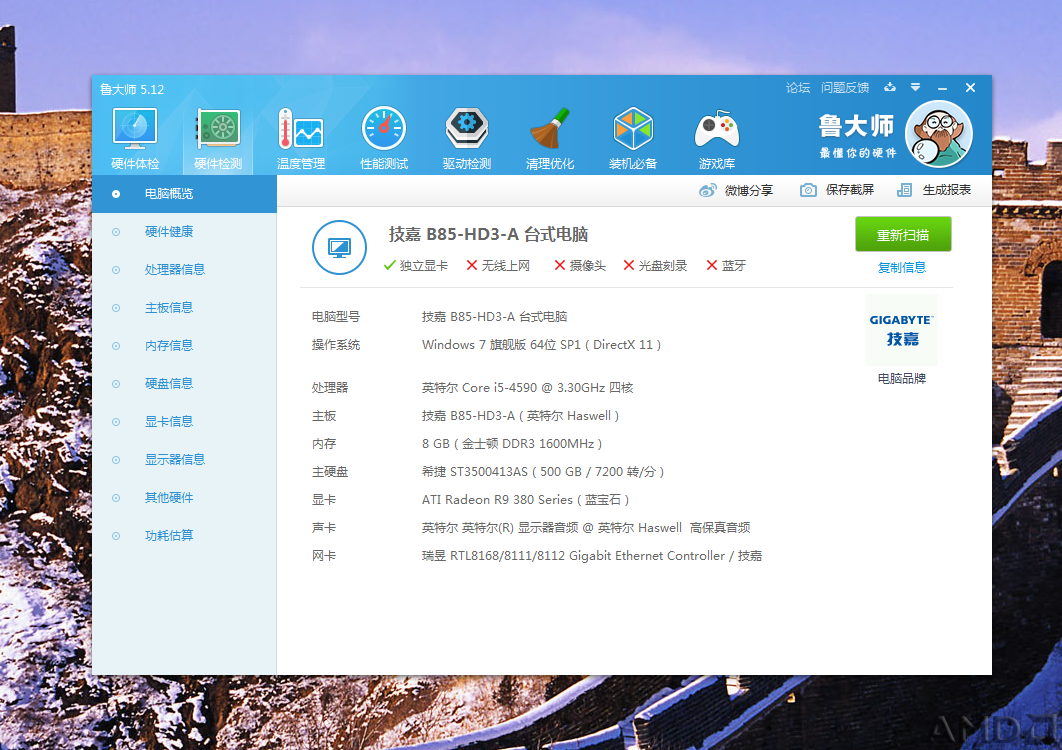Click the 蓝牙 feature indicator
The image size is (1062, 750).
(x=726, y=266)
